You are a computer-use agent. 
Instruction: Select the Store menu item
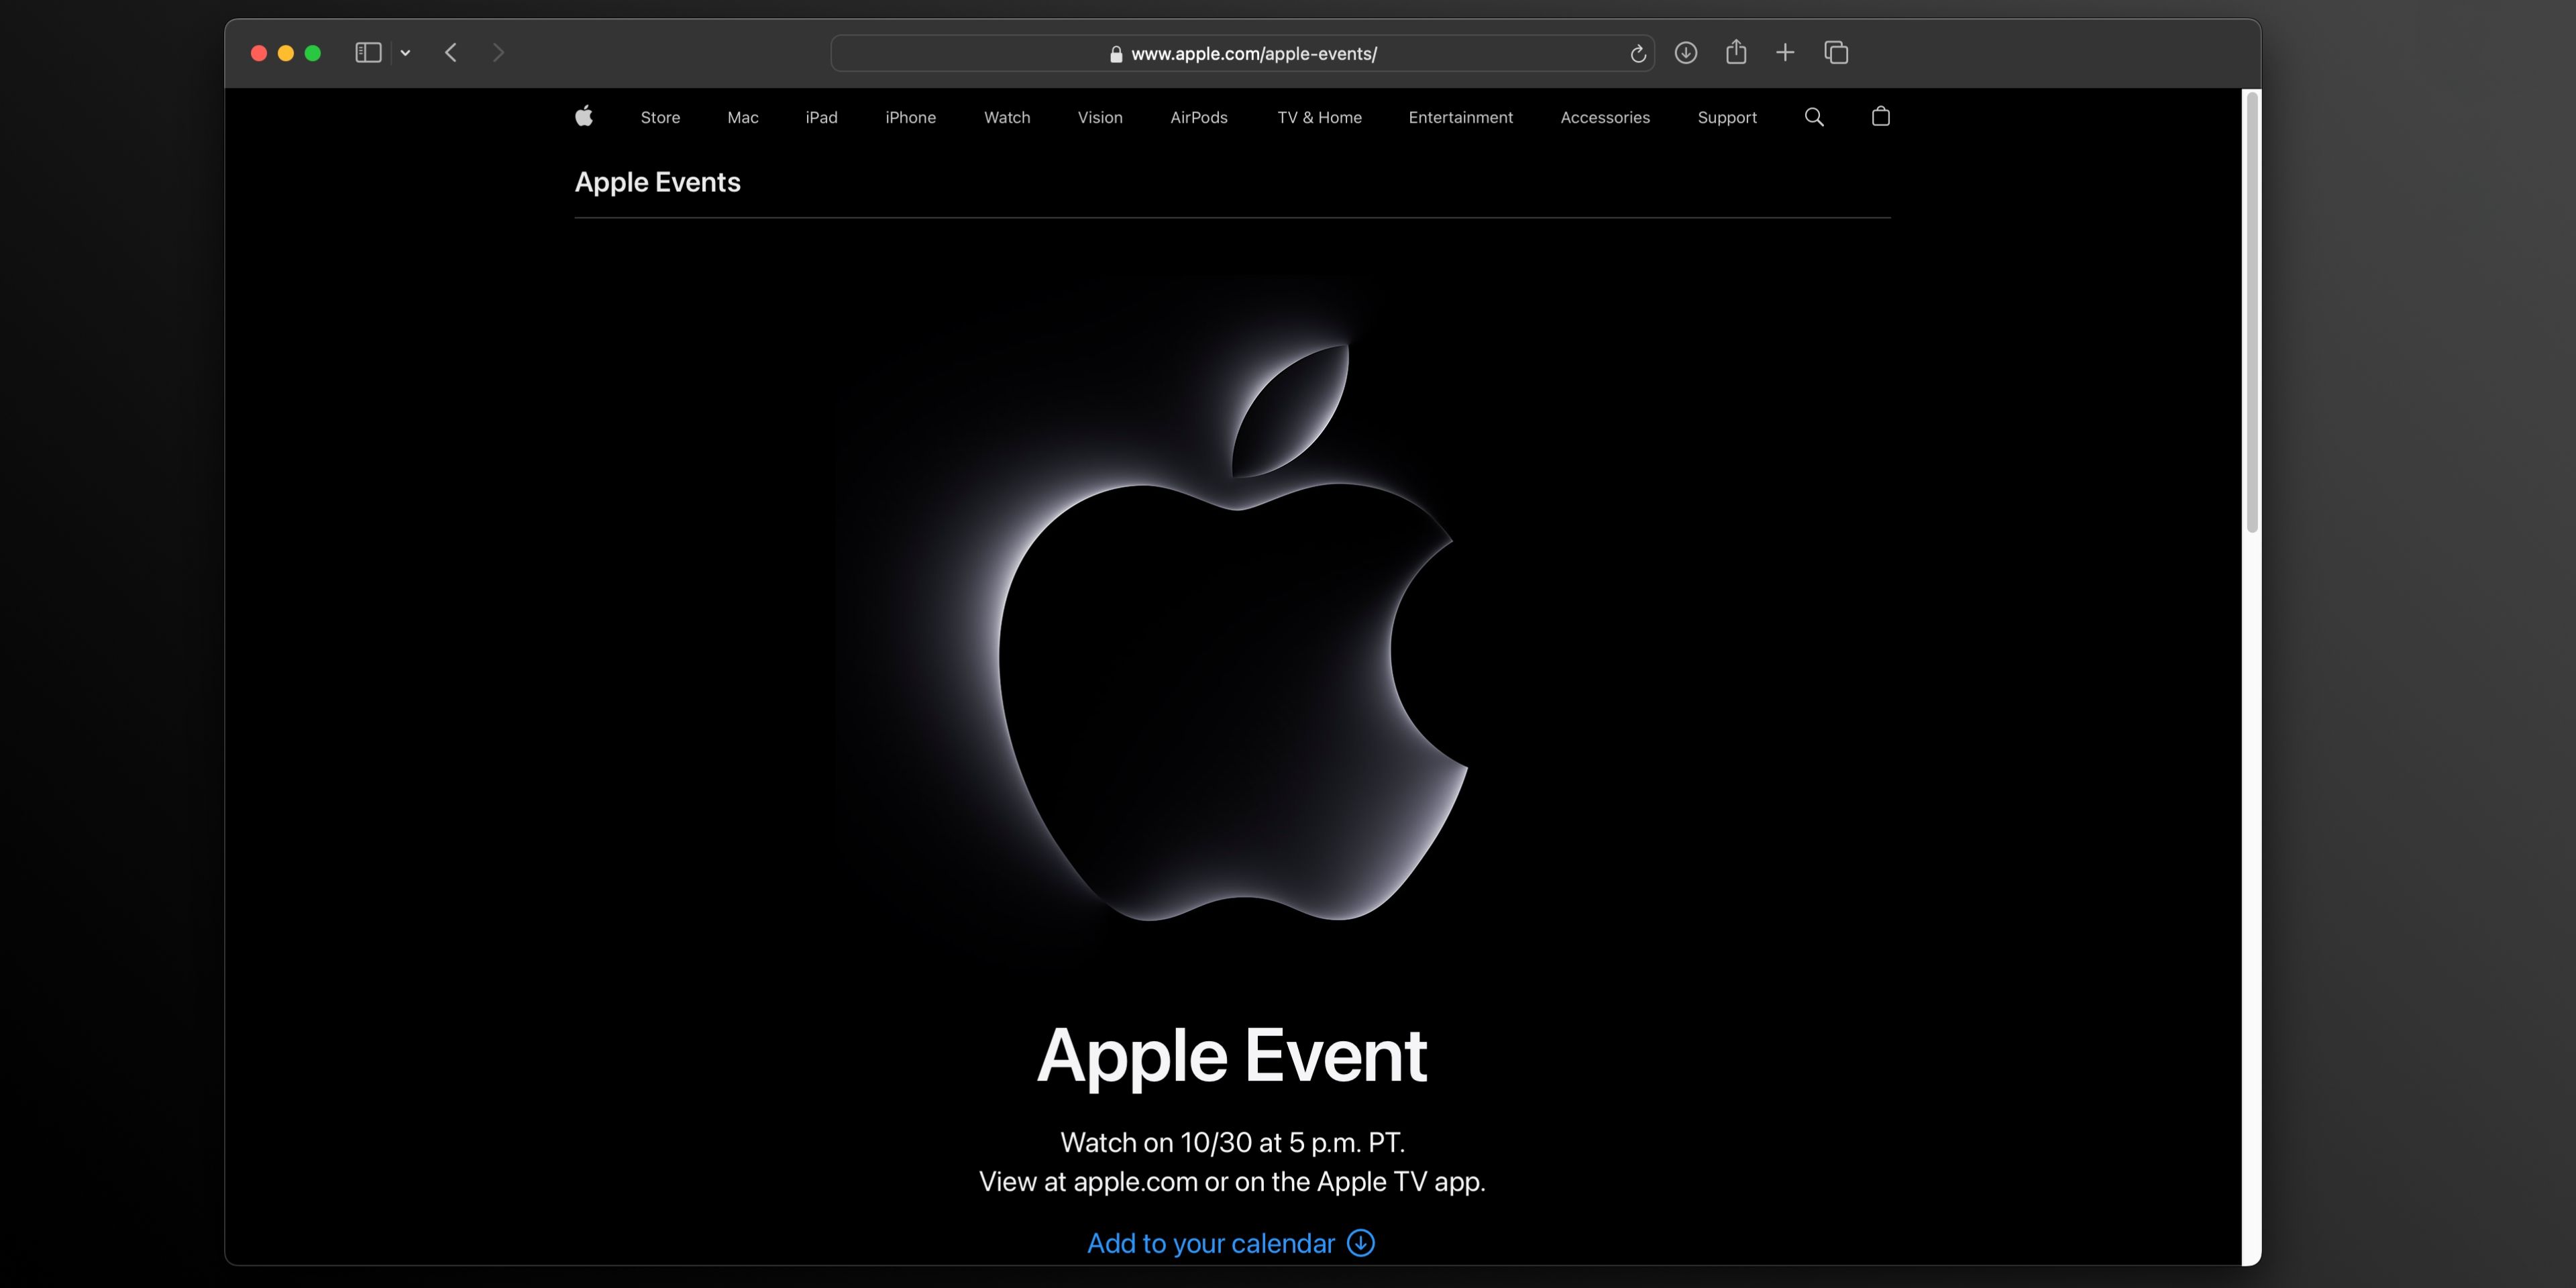[659, 117]
